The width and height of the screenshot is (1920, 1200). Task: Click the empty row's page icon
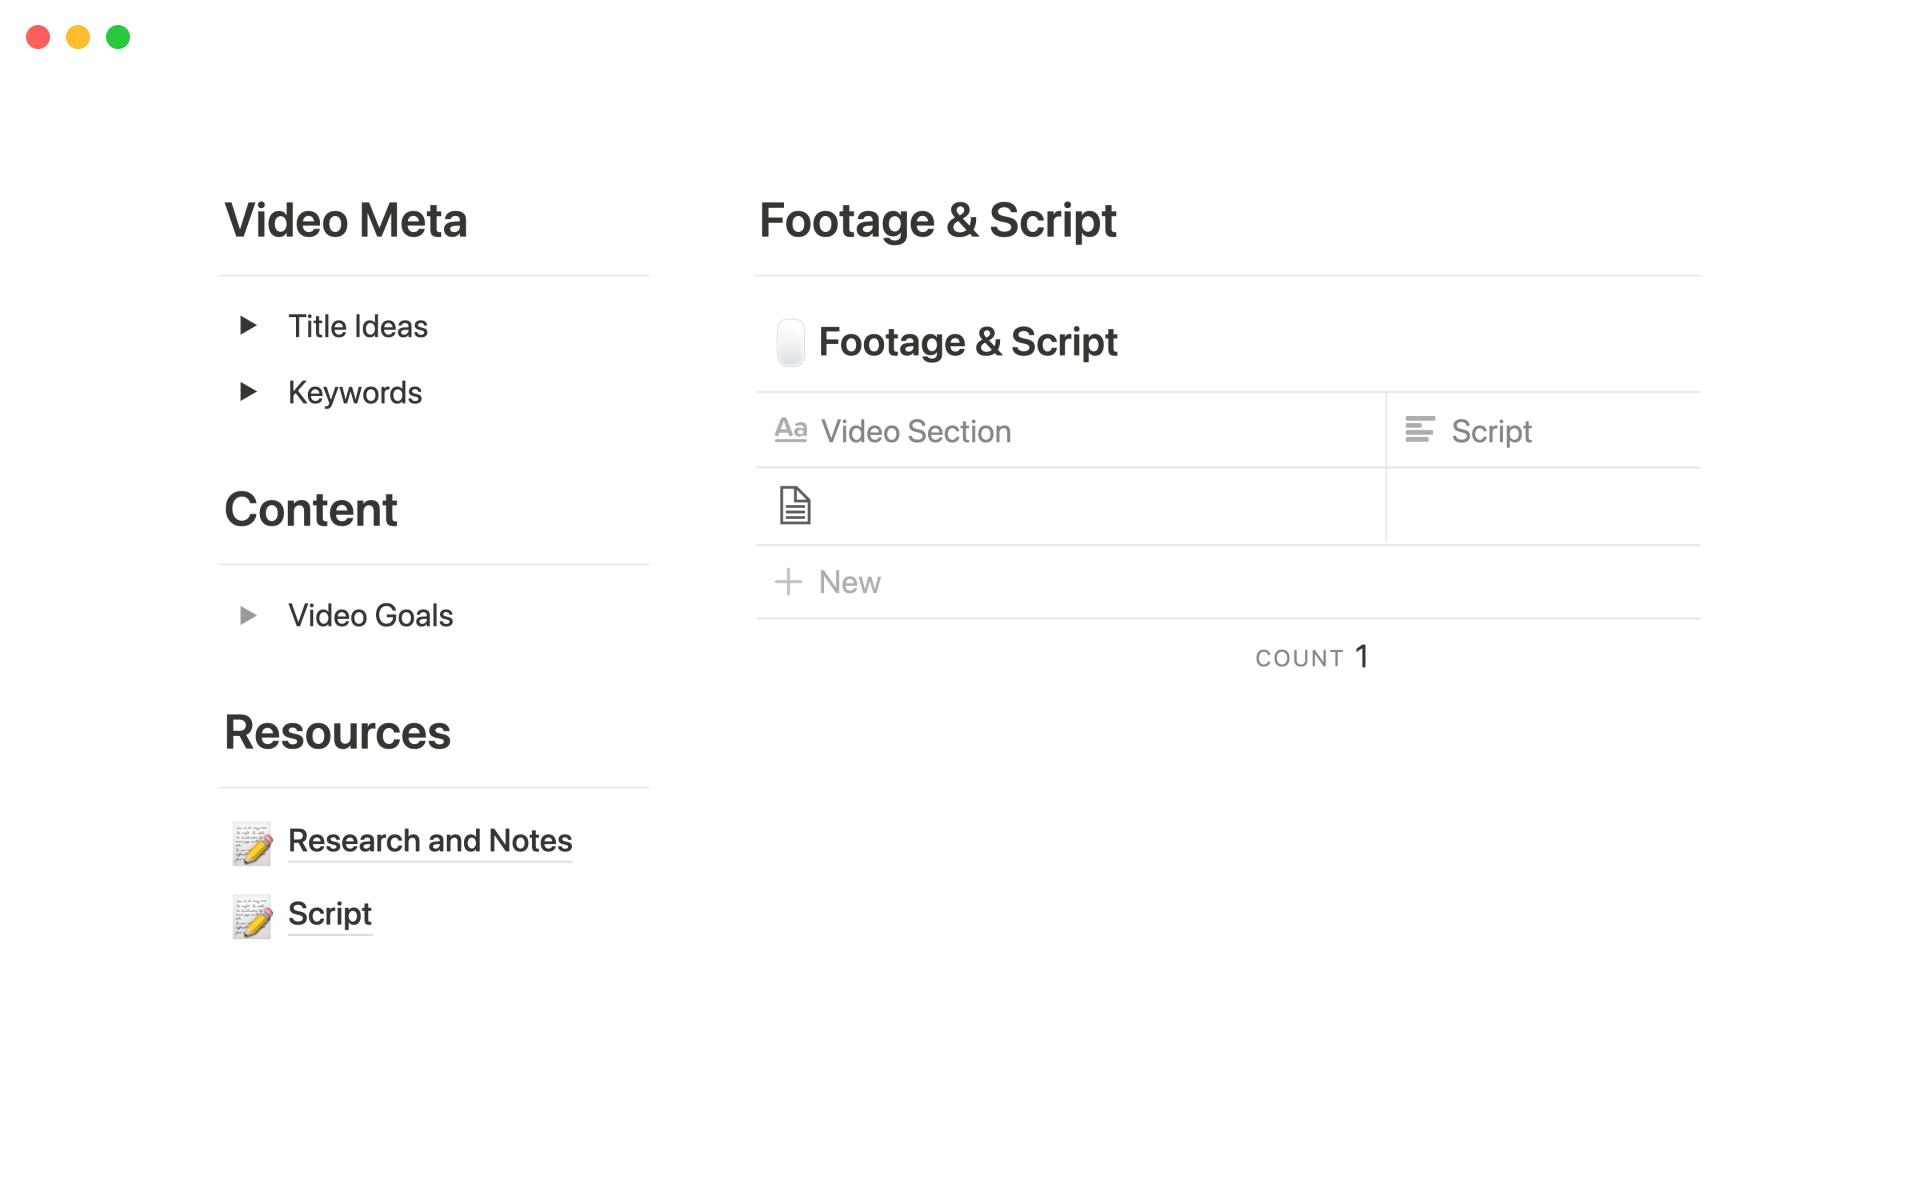[x=795, y=506]
